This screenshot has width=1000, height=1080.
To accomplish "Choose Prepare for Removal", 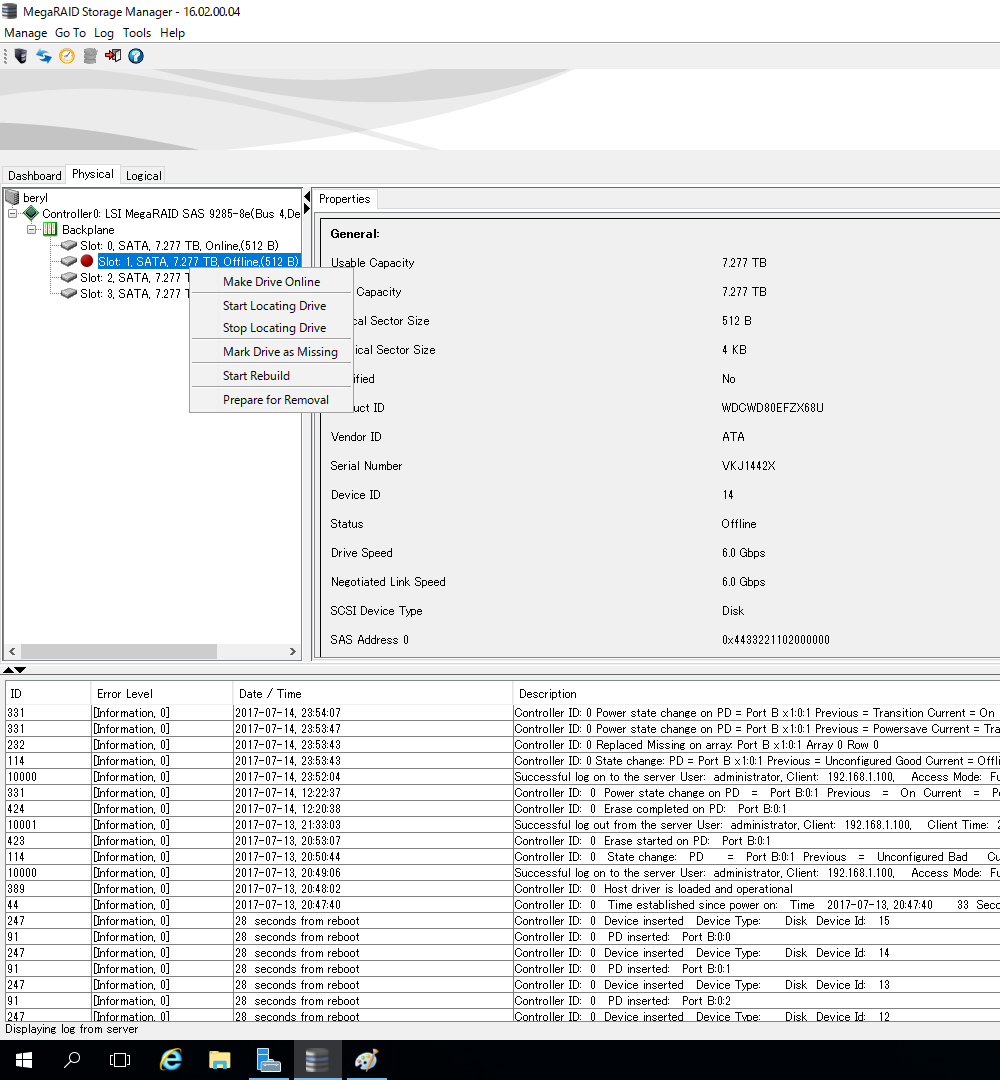I will (x=275, y=399).
